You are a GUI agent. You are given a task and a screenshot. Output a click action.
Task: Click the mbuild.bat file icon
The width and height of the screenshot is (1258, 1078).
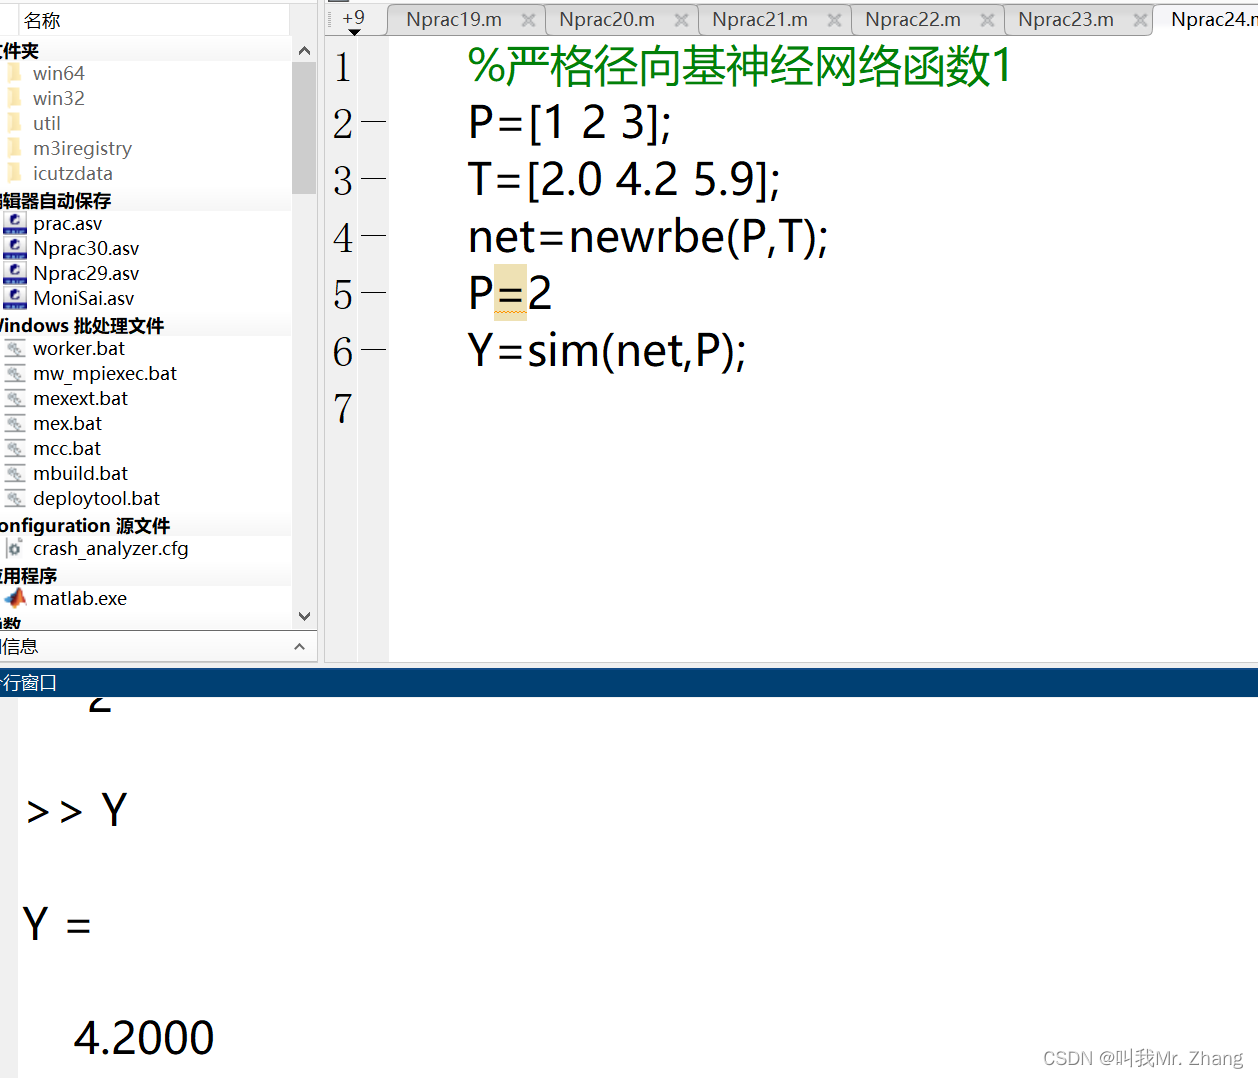tap(16, 473)
